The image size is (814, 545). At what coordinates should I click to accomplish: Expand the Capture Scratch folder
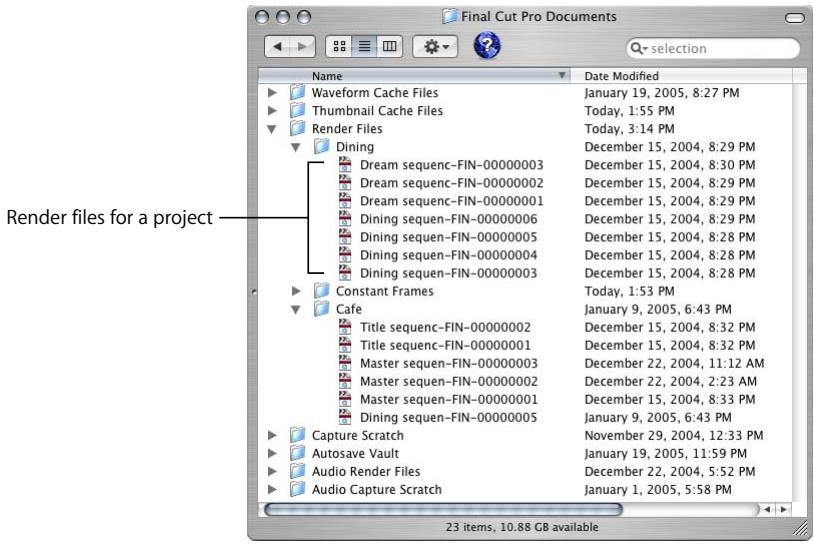272,435
